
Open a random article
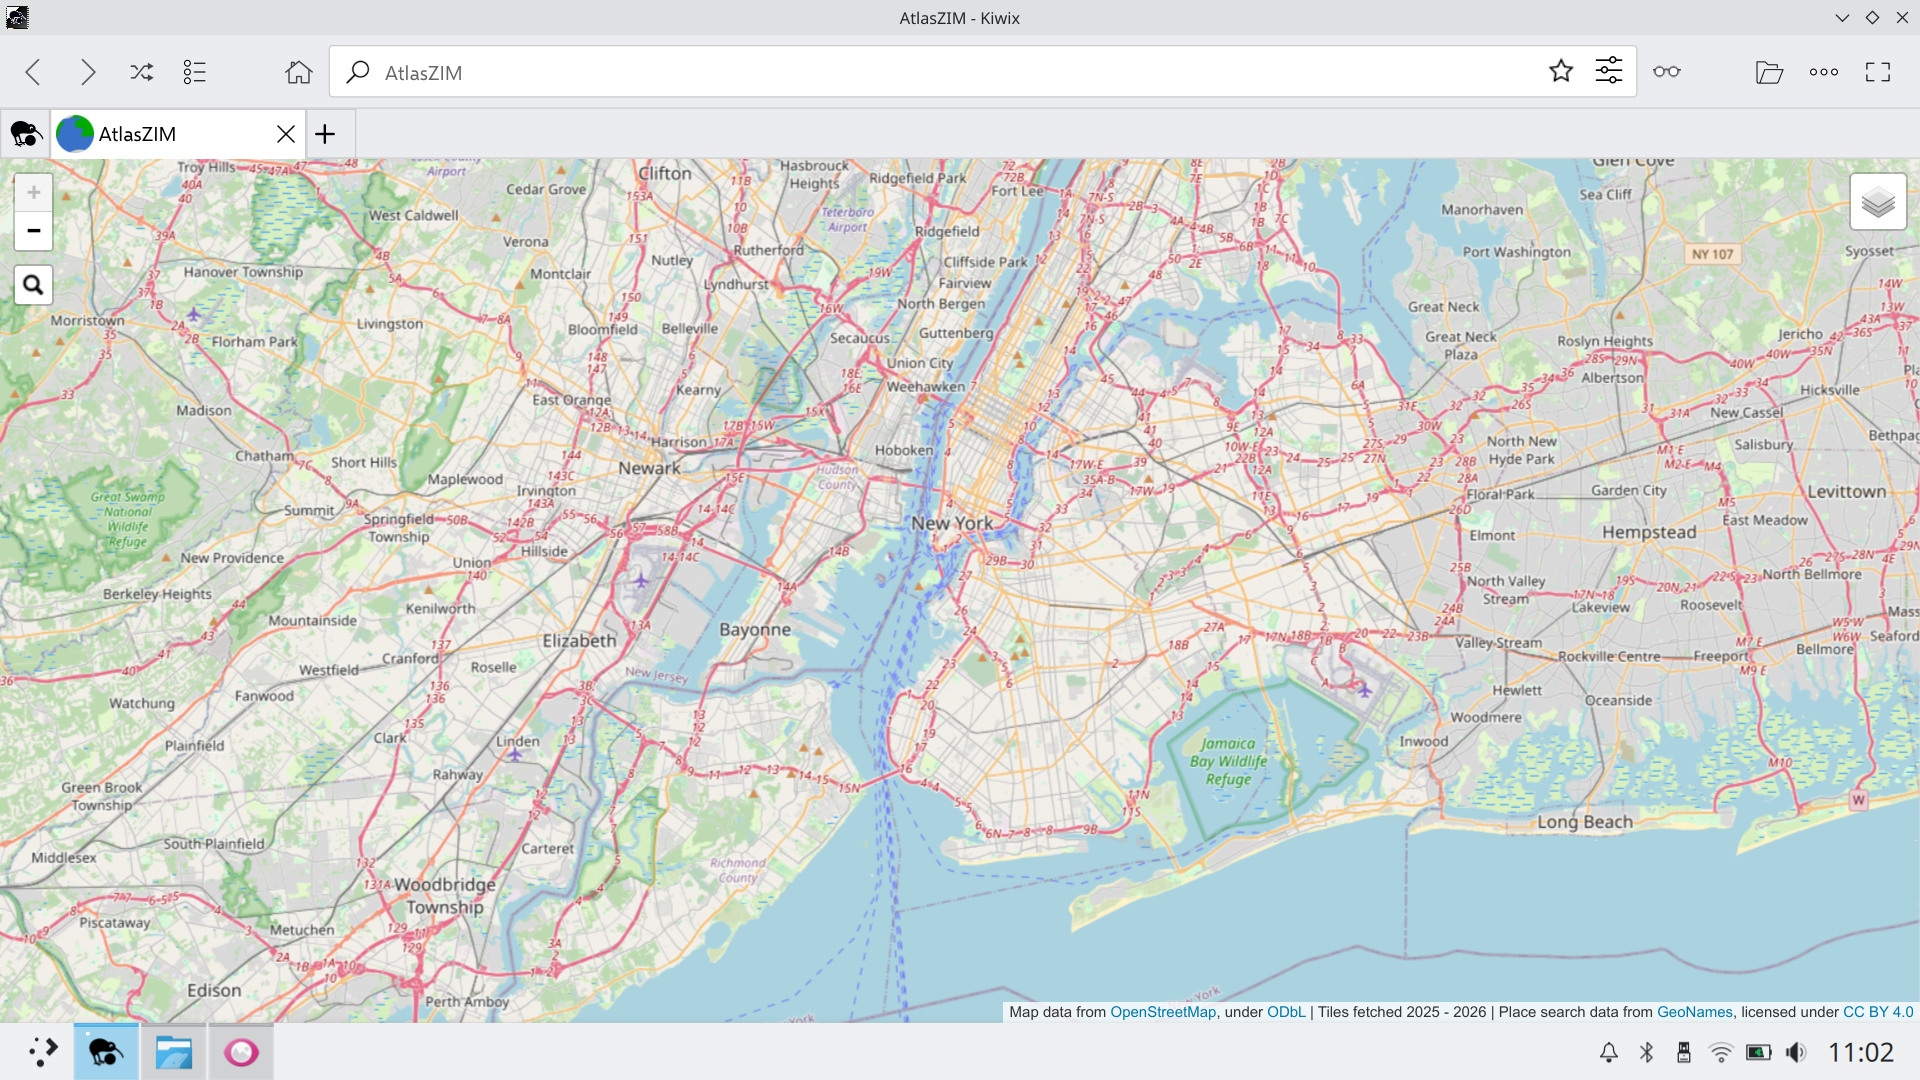(142, 72)
